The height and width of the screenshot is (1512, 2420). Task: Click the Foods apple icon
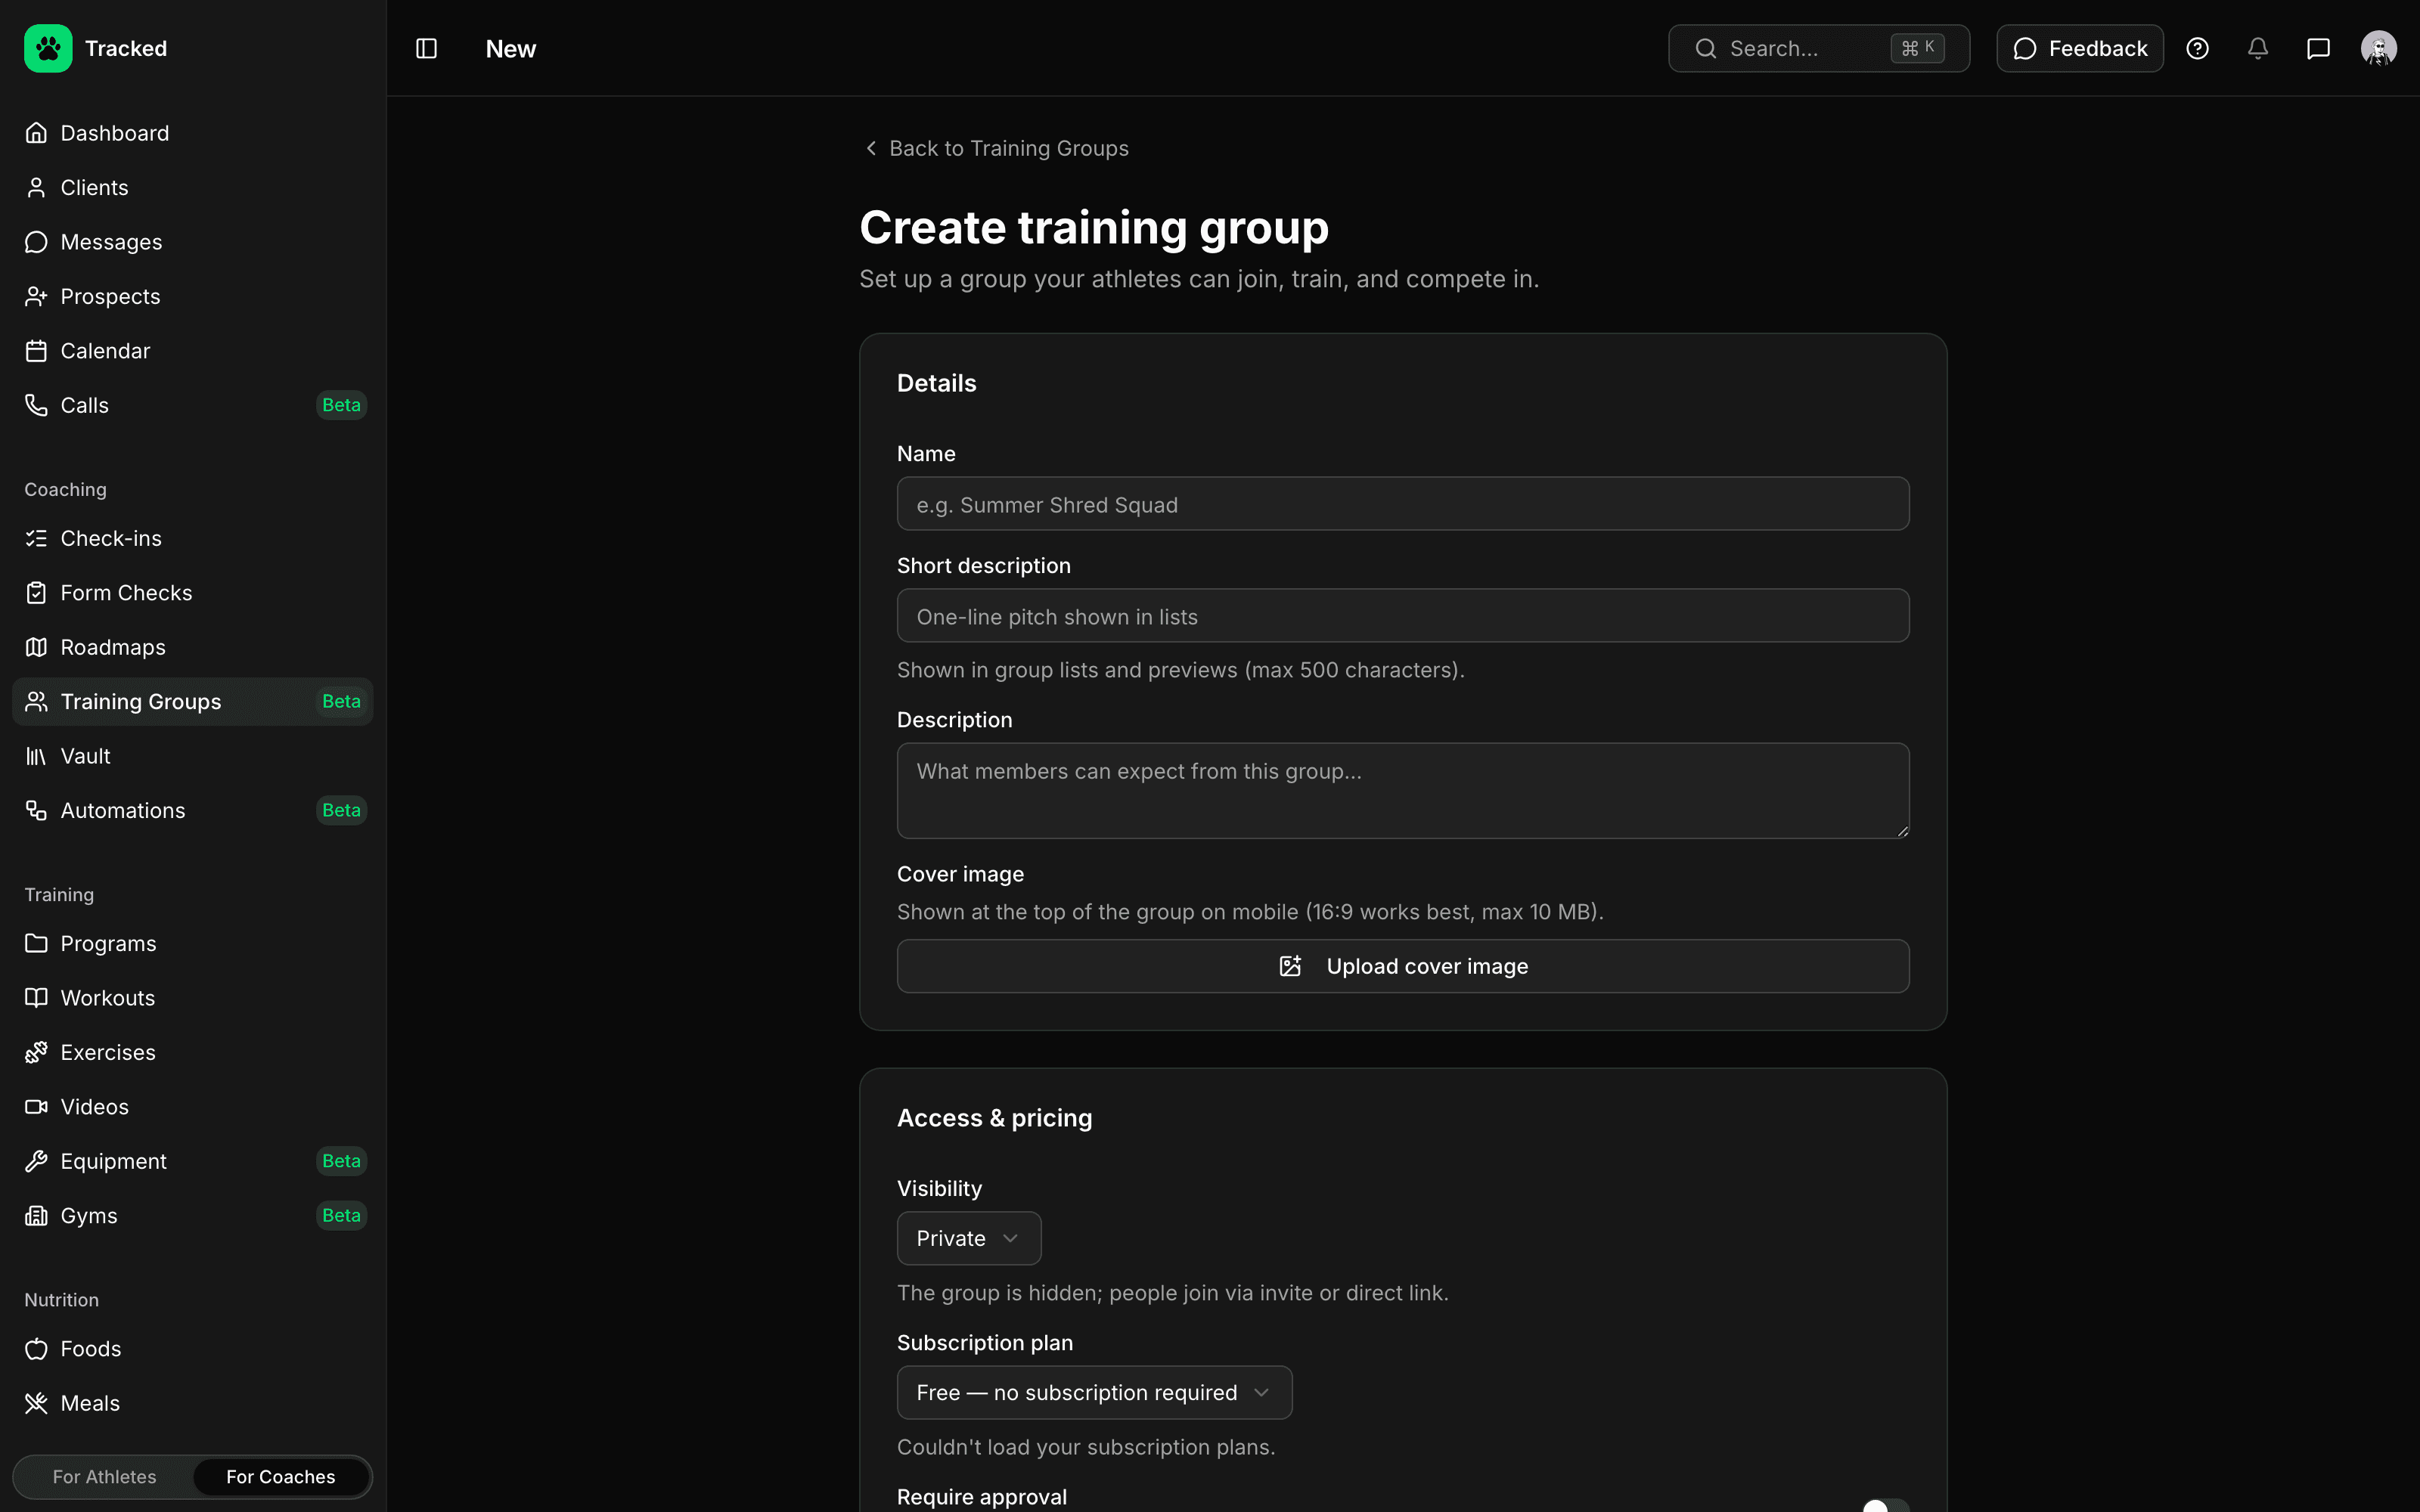tap(36, 1349)
